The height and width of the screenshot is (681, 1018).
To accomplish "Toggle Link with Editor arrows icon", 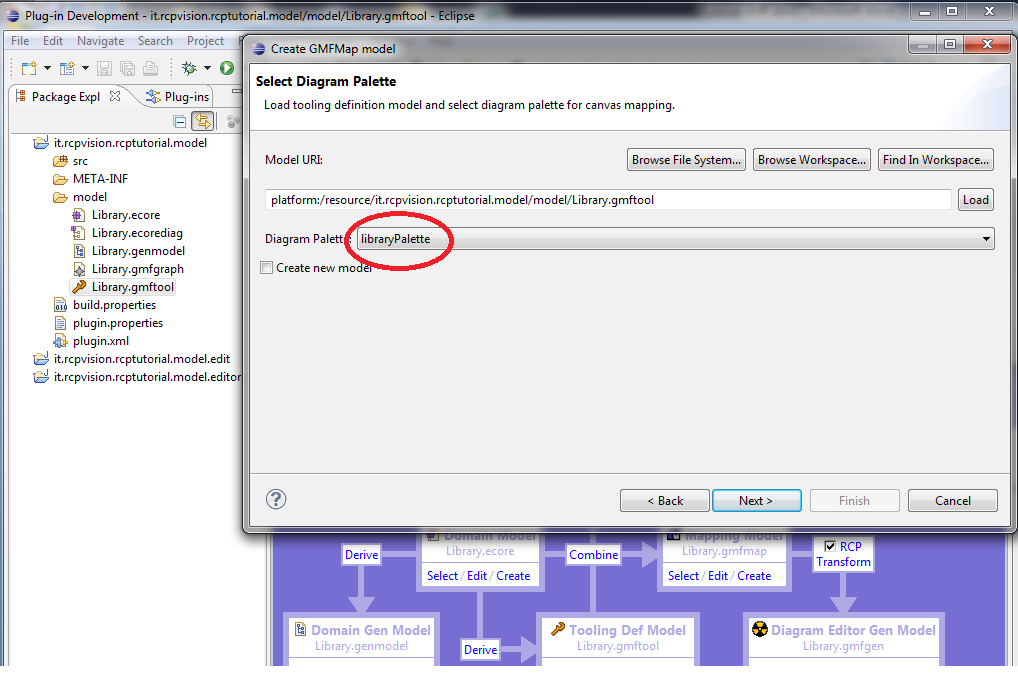I will [203, 121].
